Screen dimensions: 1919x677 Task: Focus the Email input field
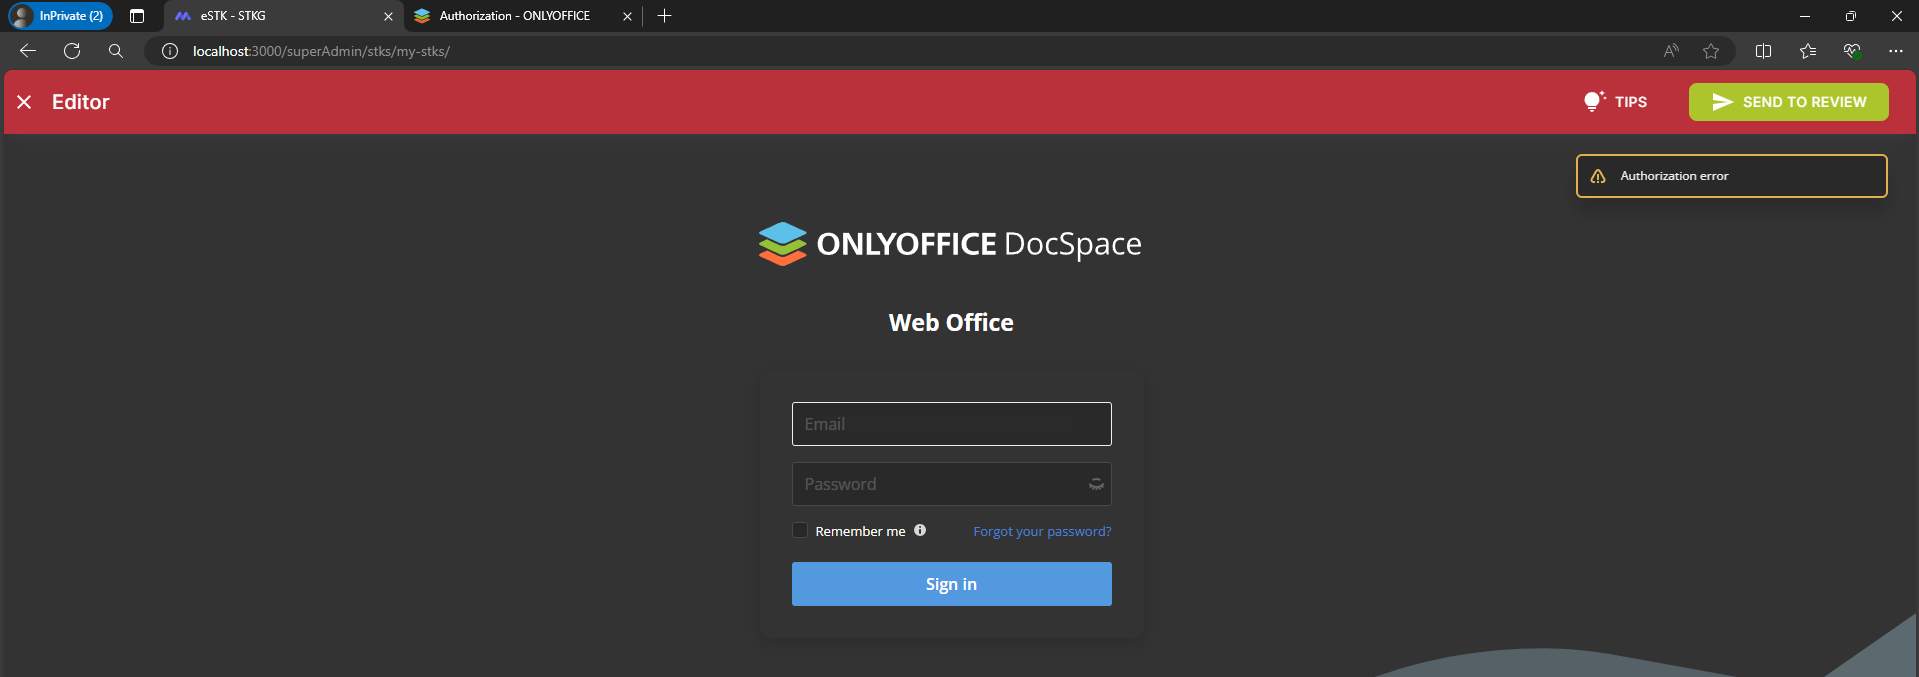point(951,424)
